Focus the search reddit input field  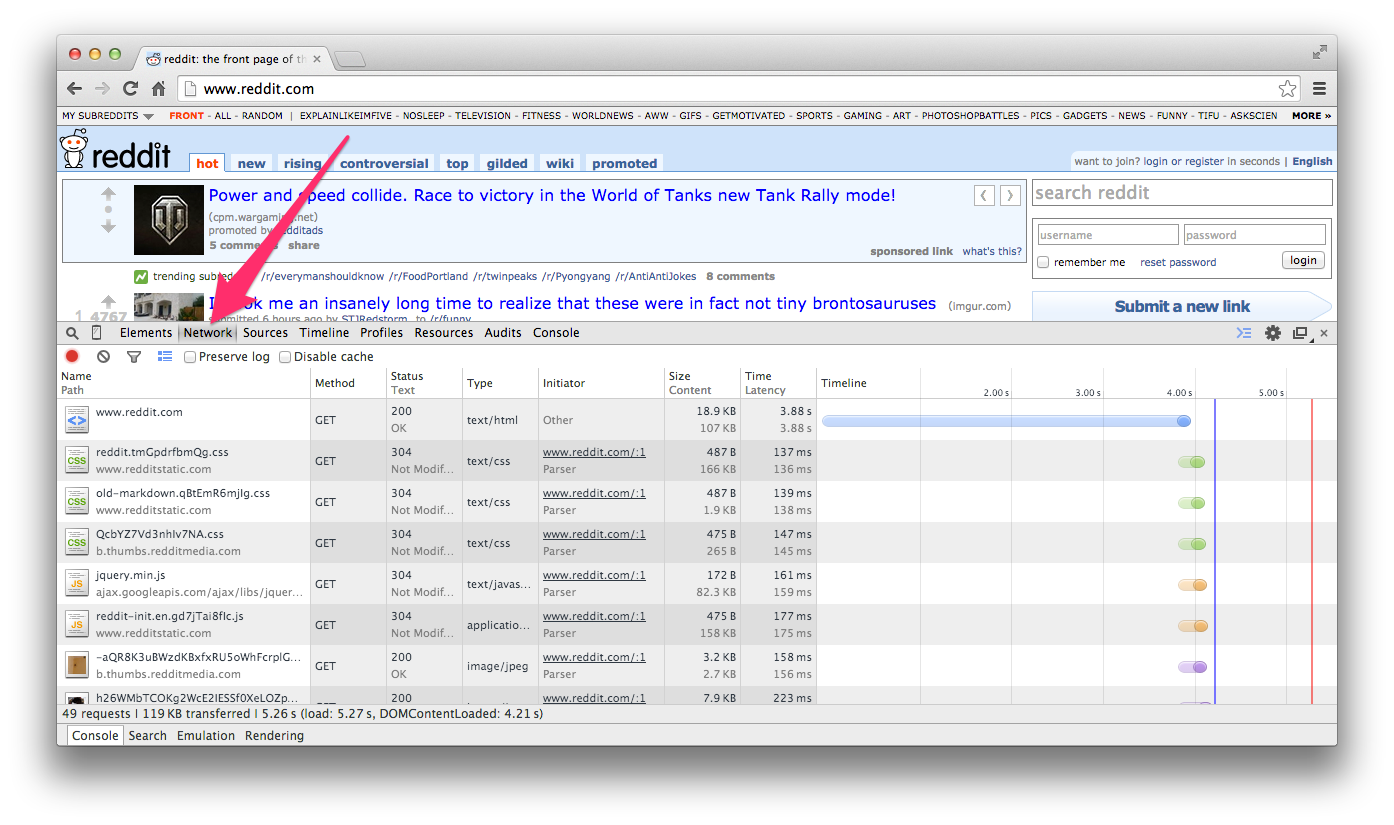pos(1181,193)
